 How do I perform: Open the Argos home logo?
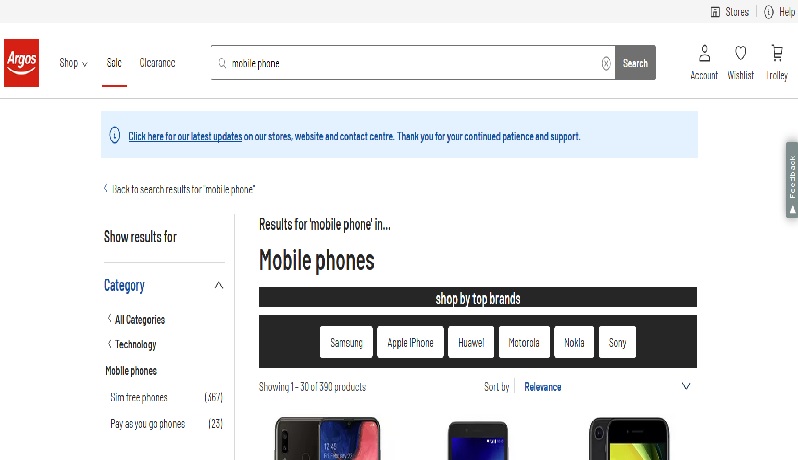click(21, 63)
